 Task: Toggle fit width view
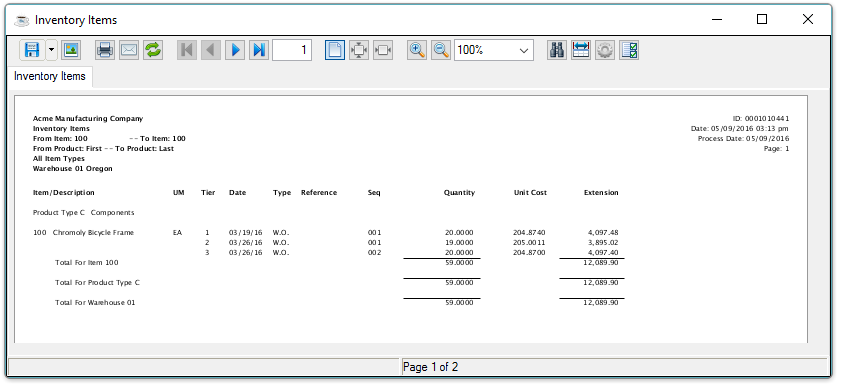[x=383, y=50]
